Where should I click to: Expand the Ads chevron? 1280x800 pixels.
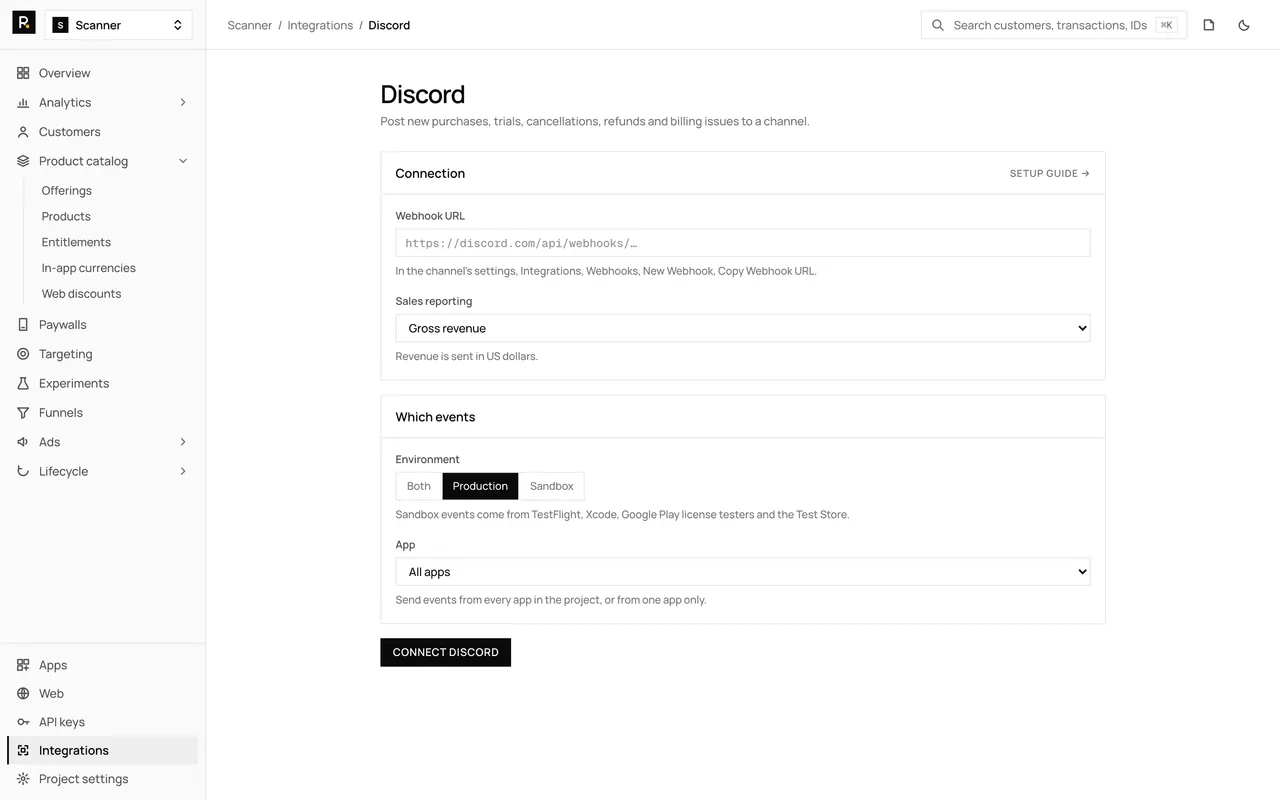point(183,442)
